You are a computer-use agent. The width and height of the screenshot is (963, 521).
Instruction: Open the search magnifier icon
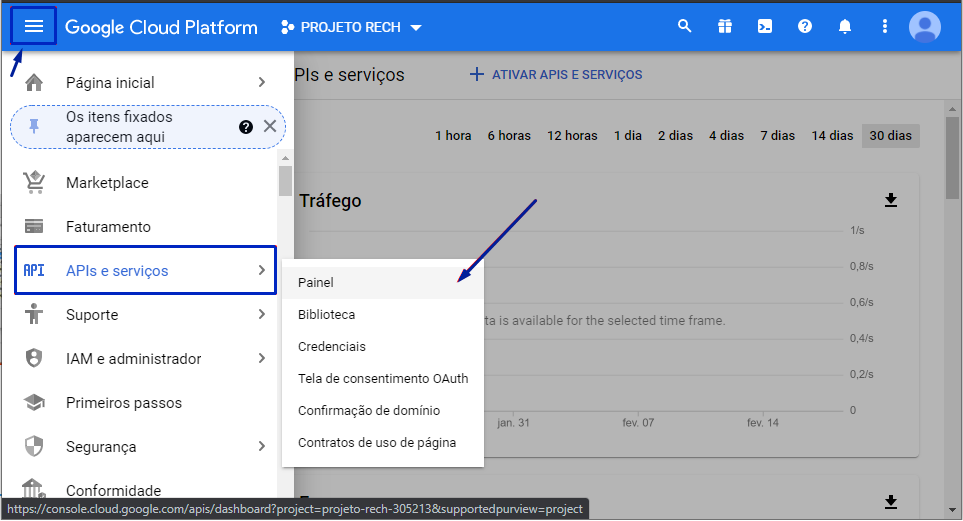[685, 27]
